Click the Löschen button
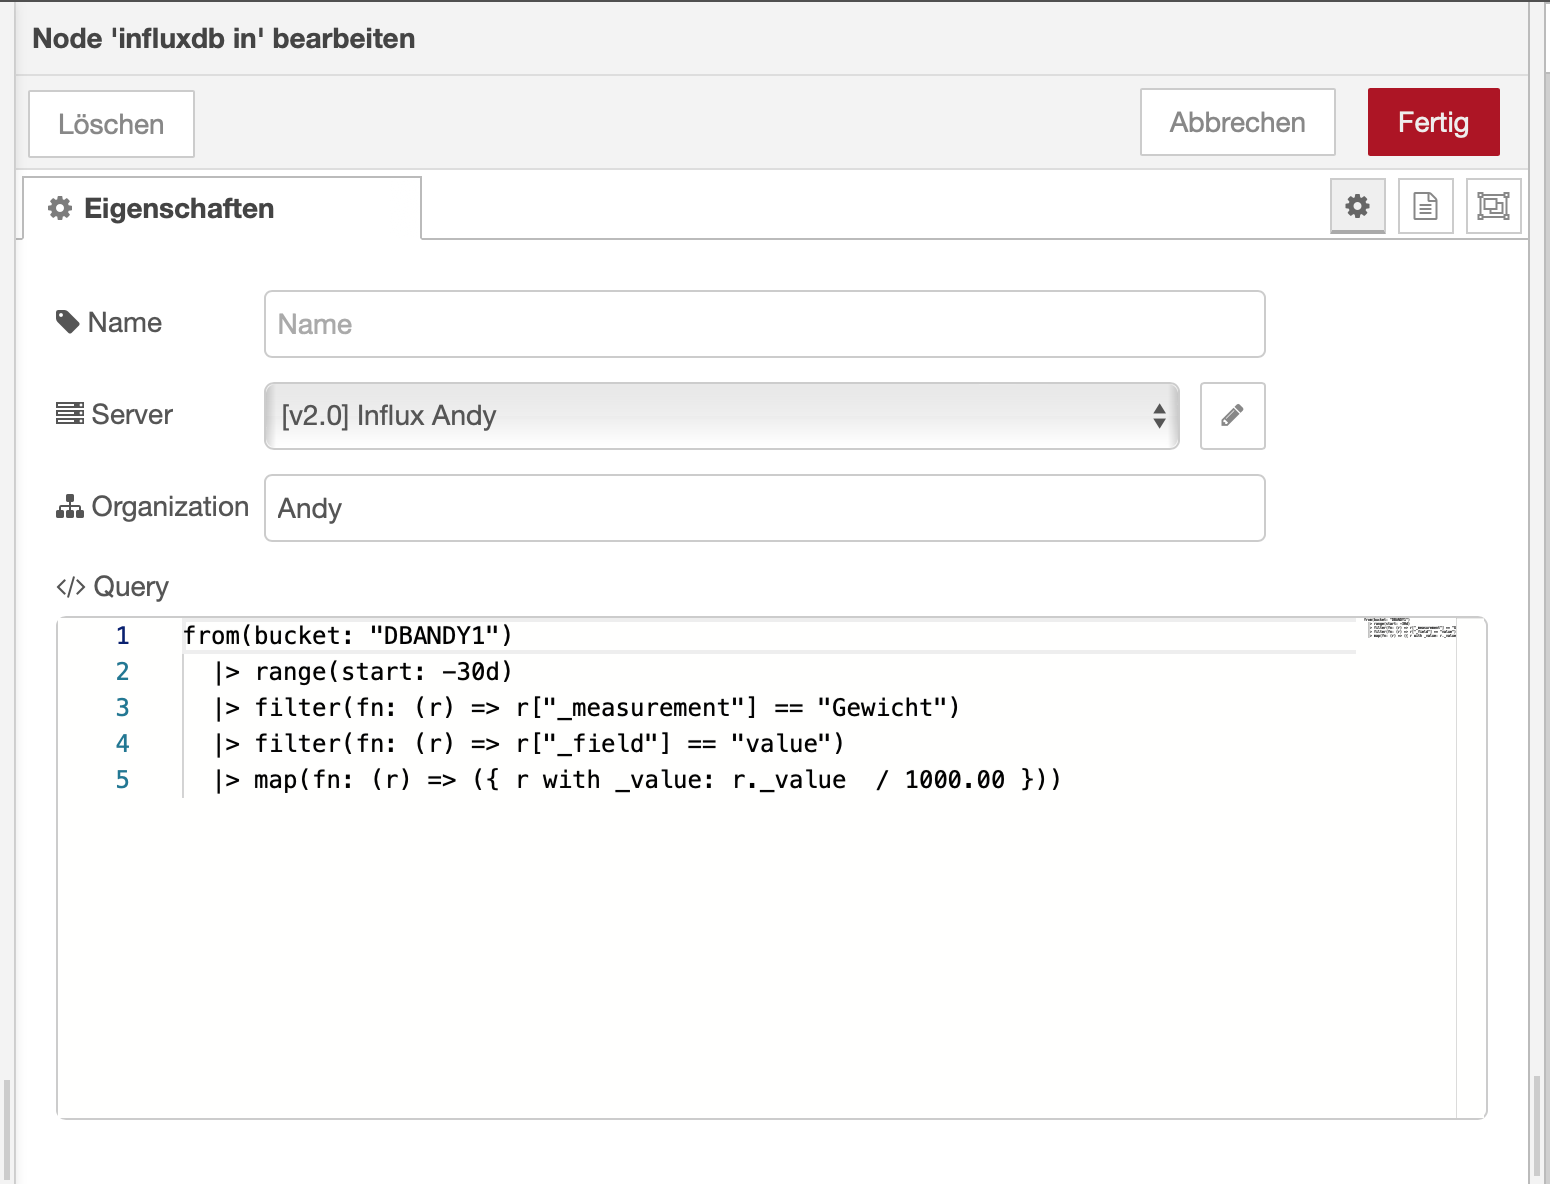This screenshot has width=1550, height=1184. [111, 124]
